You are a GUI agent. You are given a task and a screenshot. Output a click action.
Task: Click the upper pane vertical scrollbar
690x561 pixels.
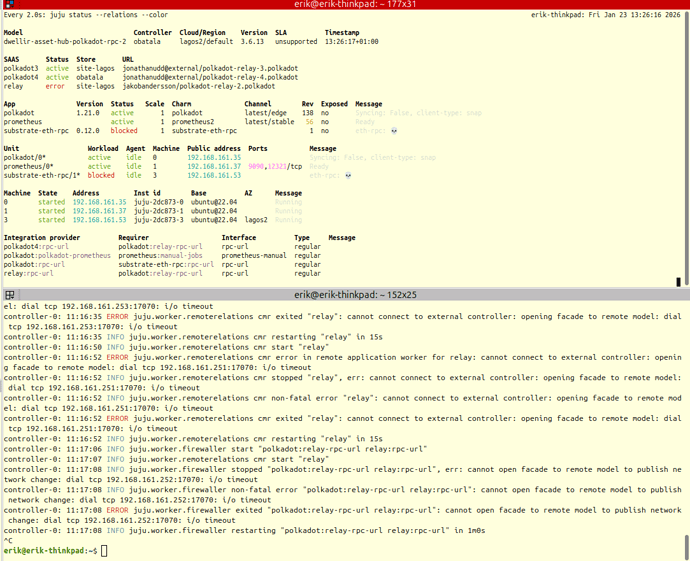point(687,147)
